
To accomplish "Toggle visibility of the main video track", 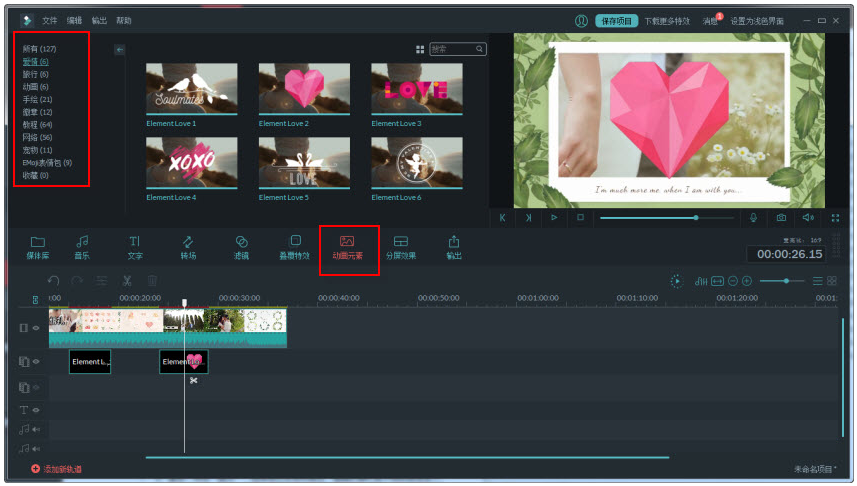I will [36, 328].
